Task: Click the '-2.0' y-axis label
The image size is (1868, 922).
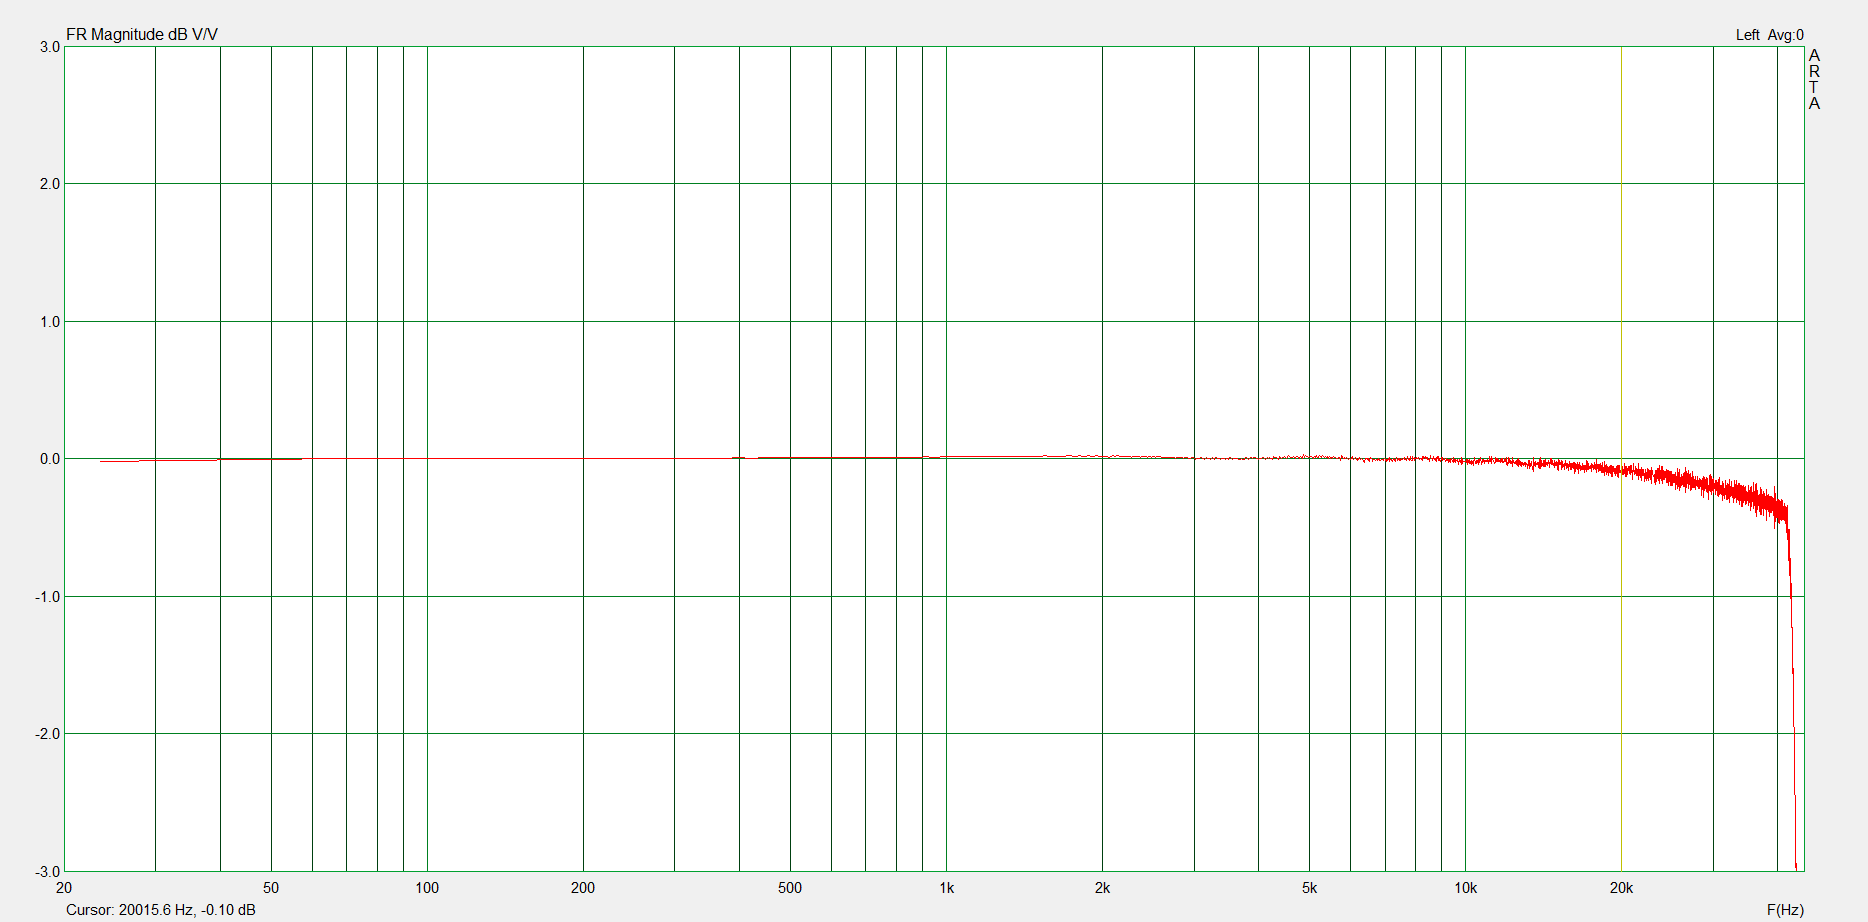Action: (48, 734)
